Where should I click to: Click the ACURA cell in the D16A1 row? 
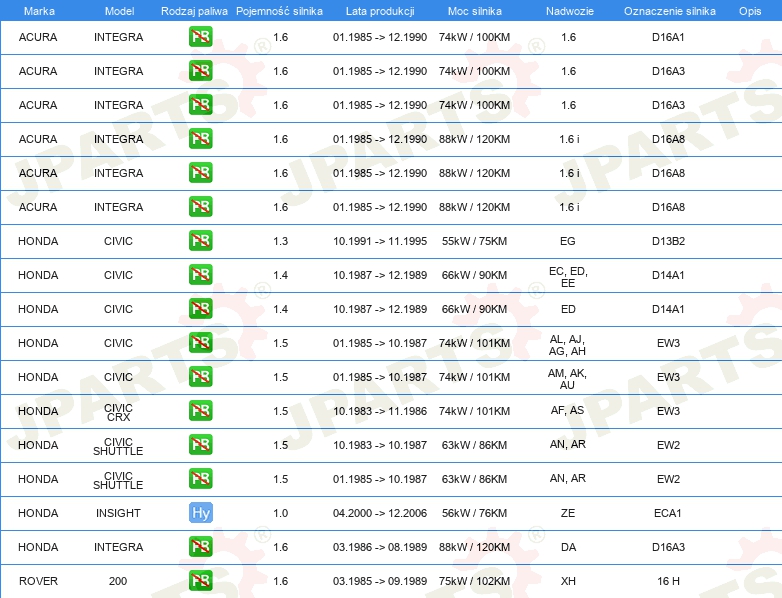(x=38, y=37)
